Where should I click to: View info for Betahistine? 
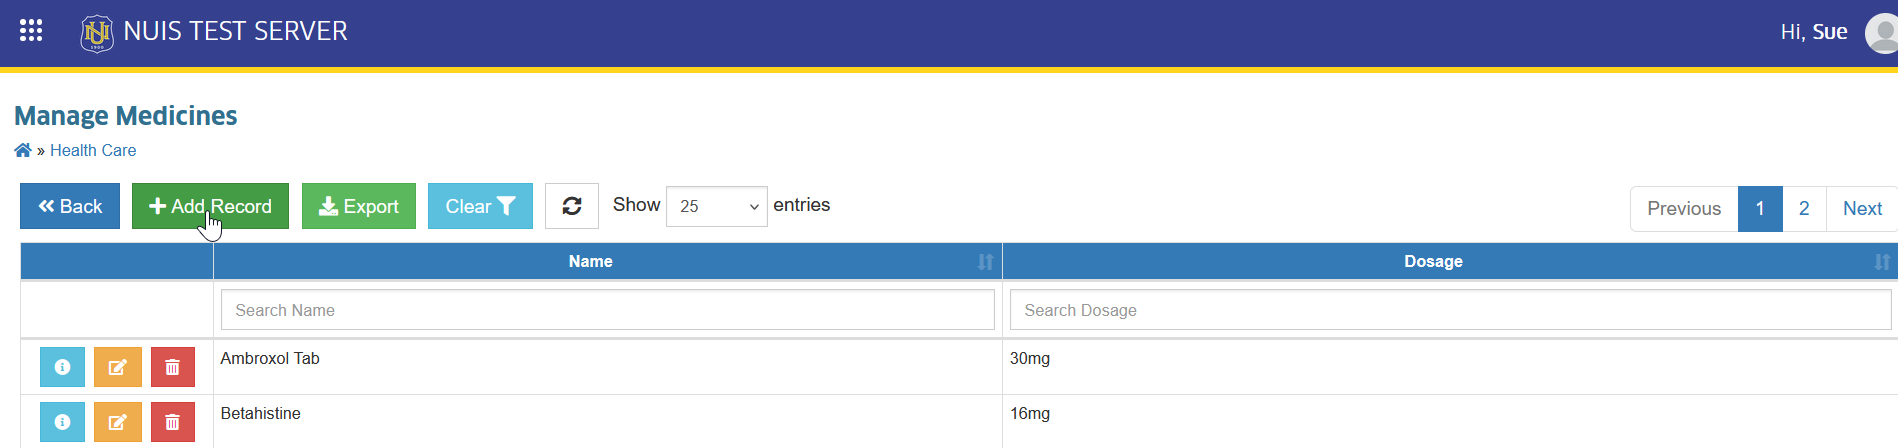[x=62, y=422]
